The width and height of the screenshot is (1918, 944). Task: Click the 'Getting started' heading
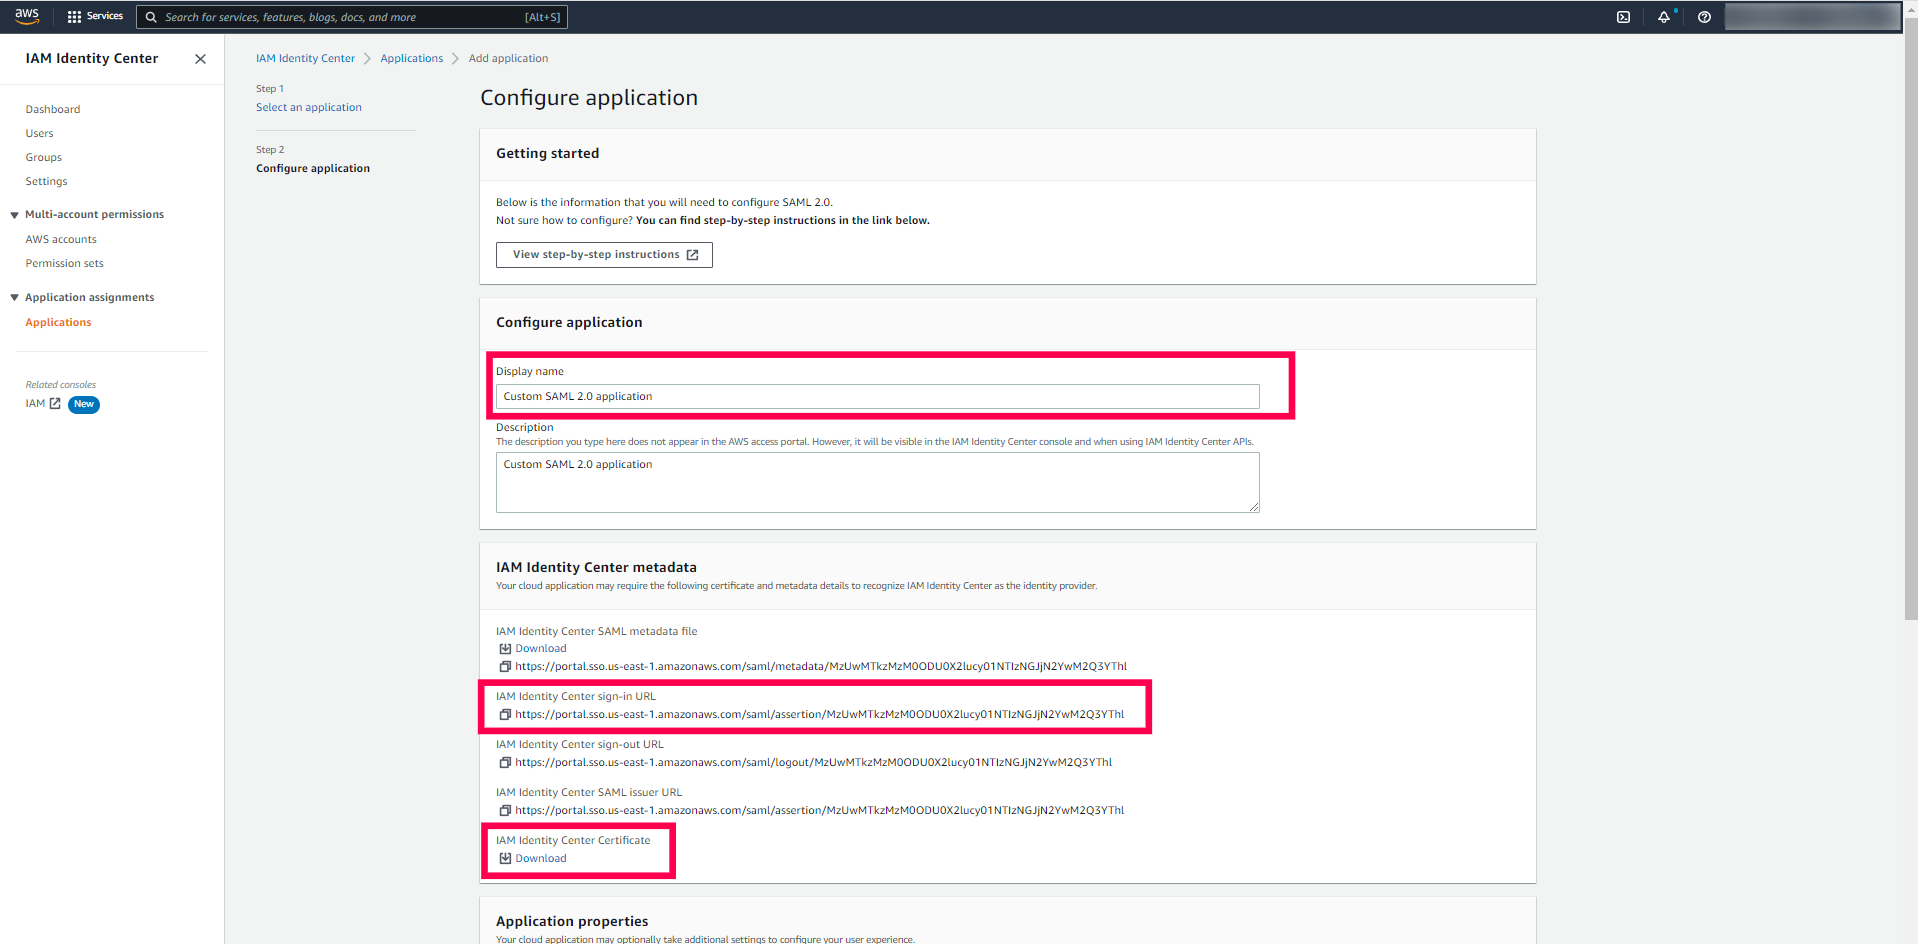[547, 154]
